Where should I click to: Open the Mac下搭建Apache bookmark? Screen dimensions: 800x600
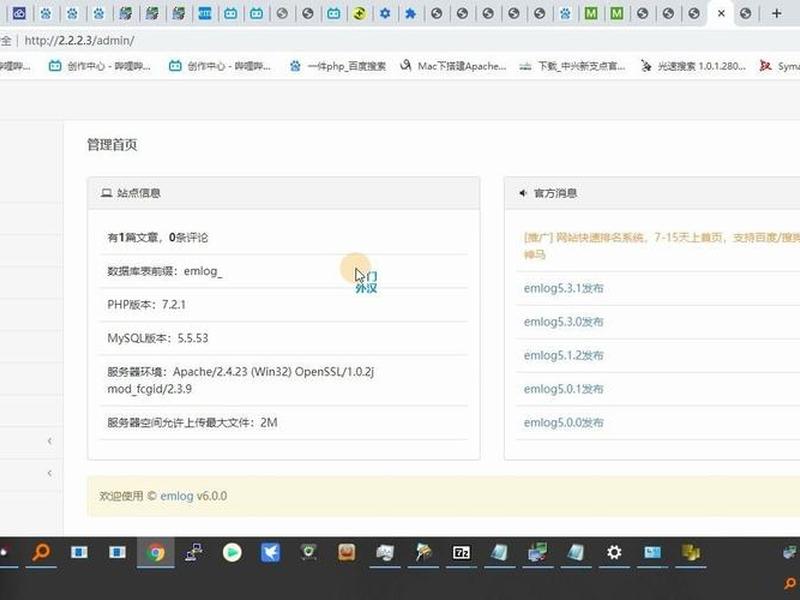(453, 66)
